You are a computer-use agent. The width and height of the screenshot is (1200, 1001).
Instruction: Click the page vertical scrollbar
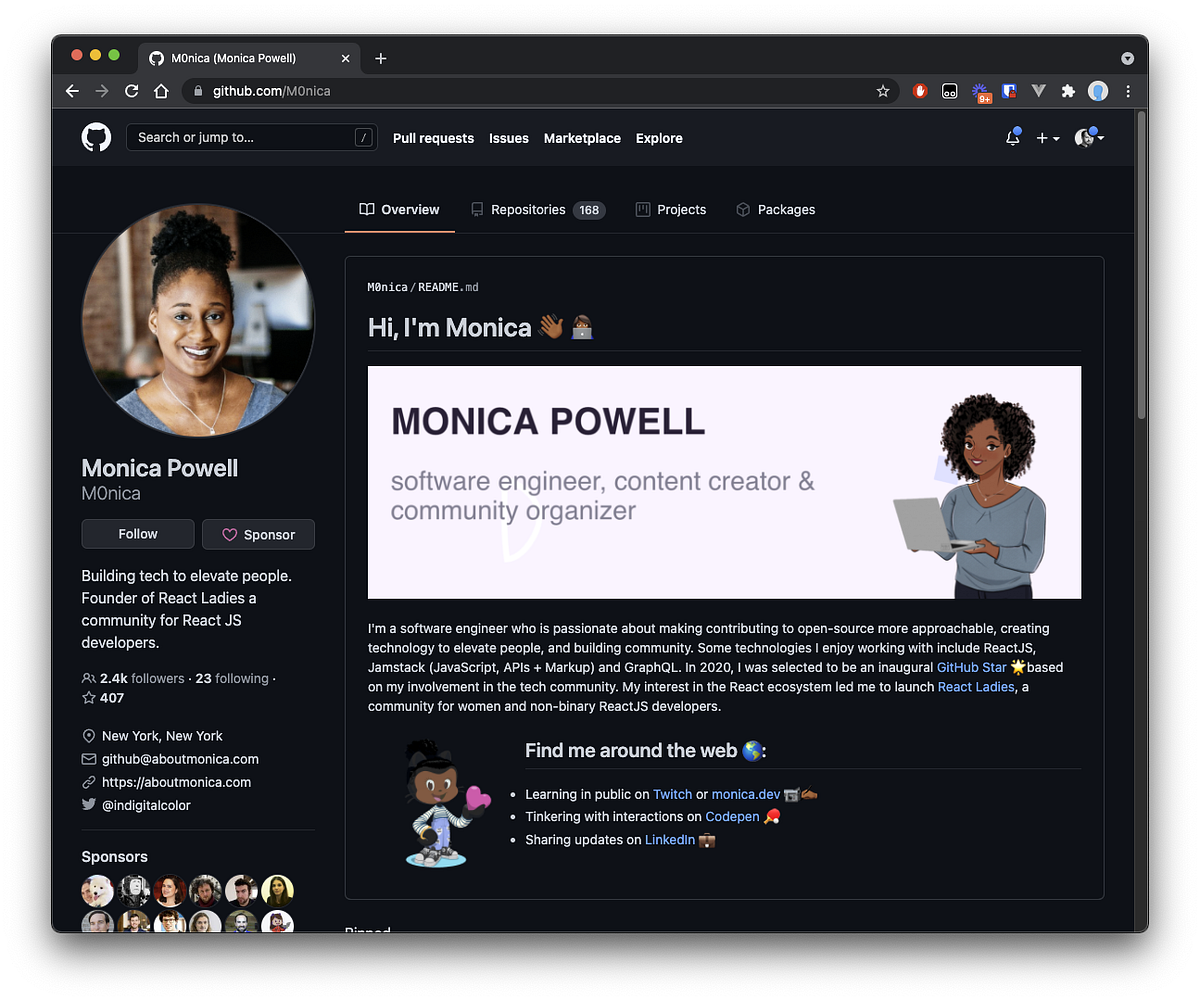(x=1142, y=265)
